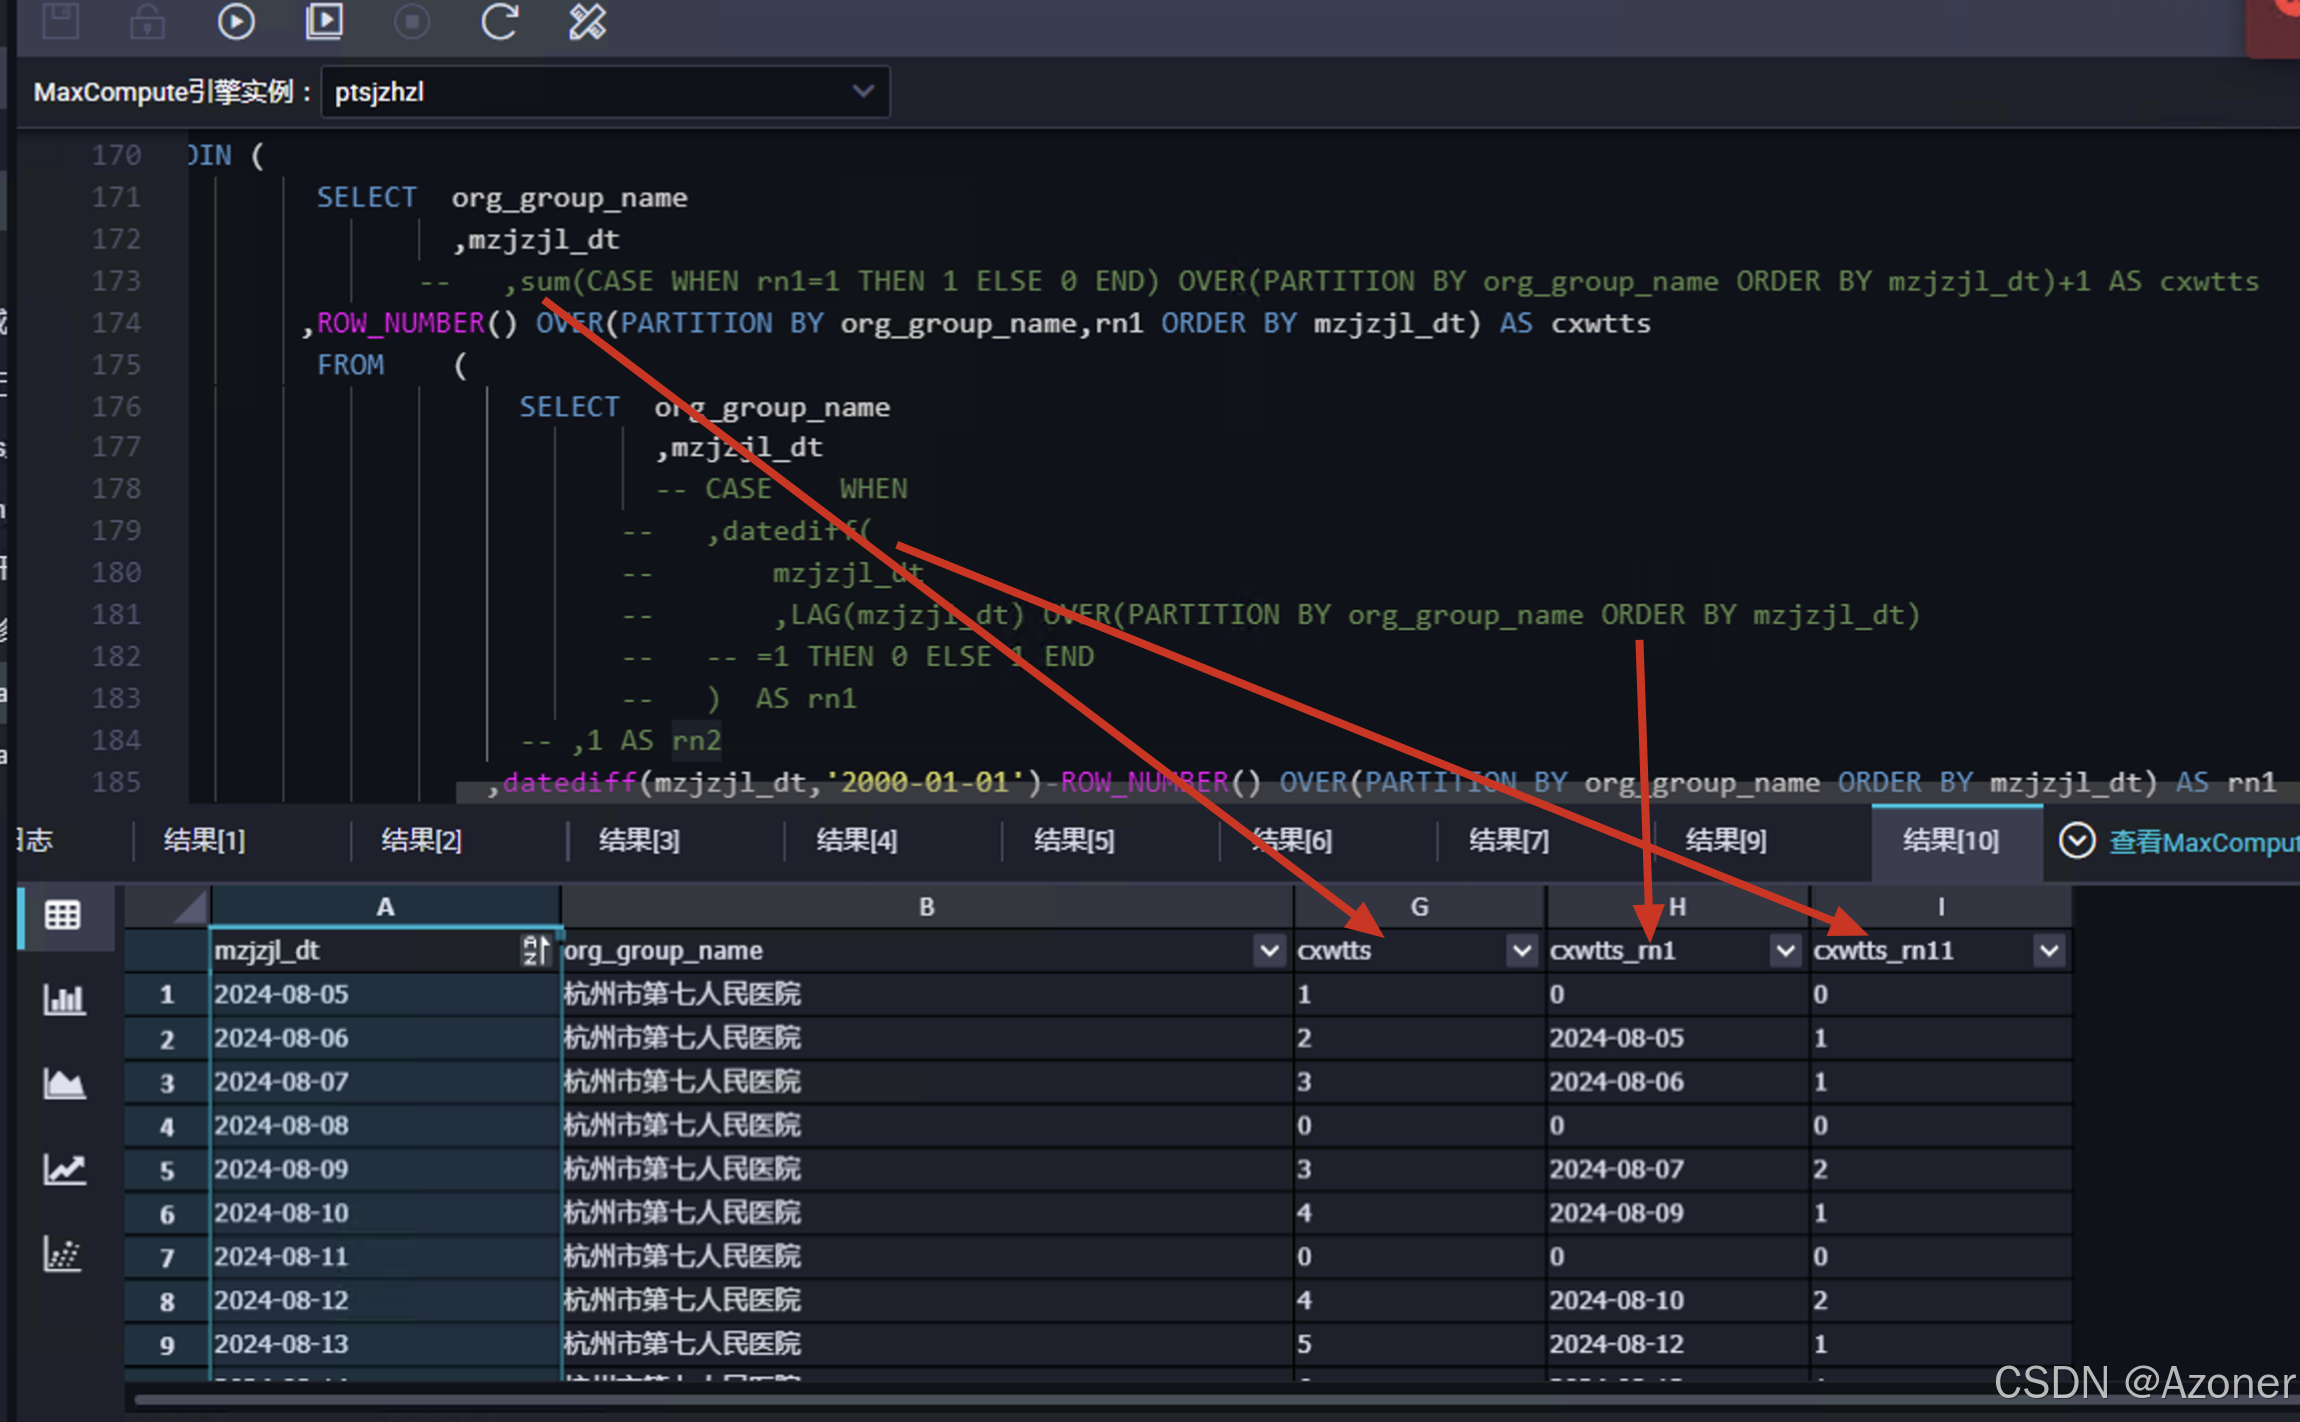Image resolution: width=2300 pixels, height=1422 pixels.
Task: Select cell 2024-08-09 in column A
Action: [282, 1169]
